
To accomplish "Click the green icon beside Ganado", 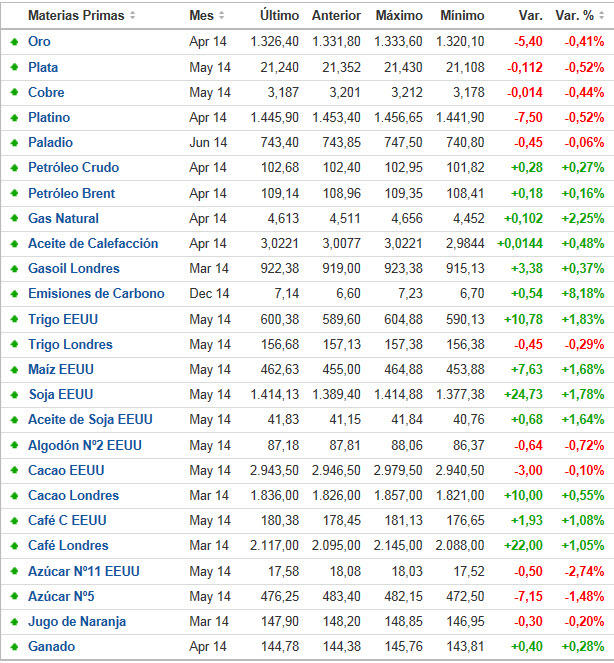I will coord(14,646).
